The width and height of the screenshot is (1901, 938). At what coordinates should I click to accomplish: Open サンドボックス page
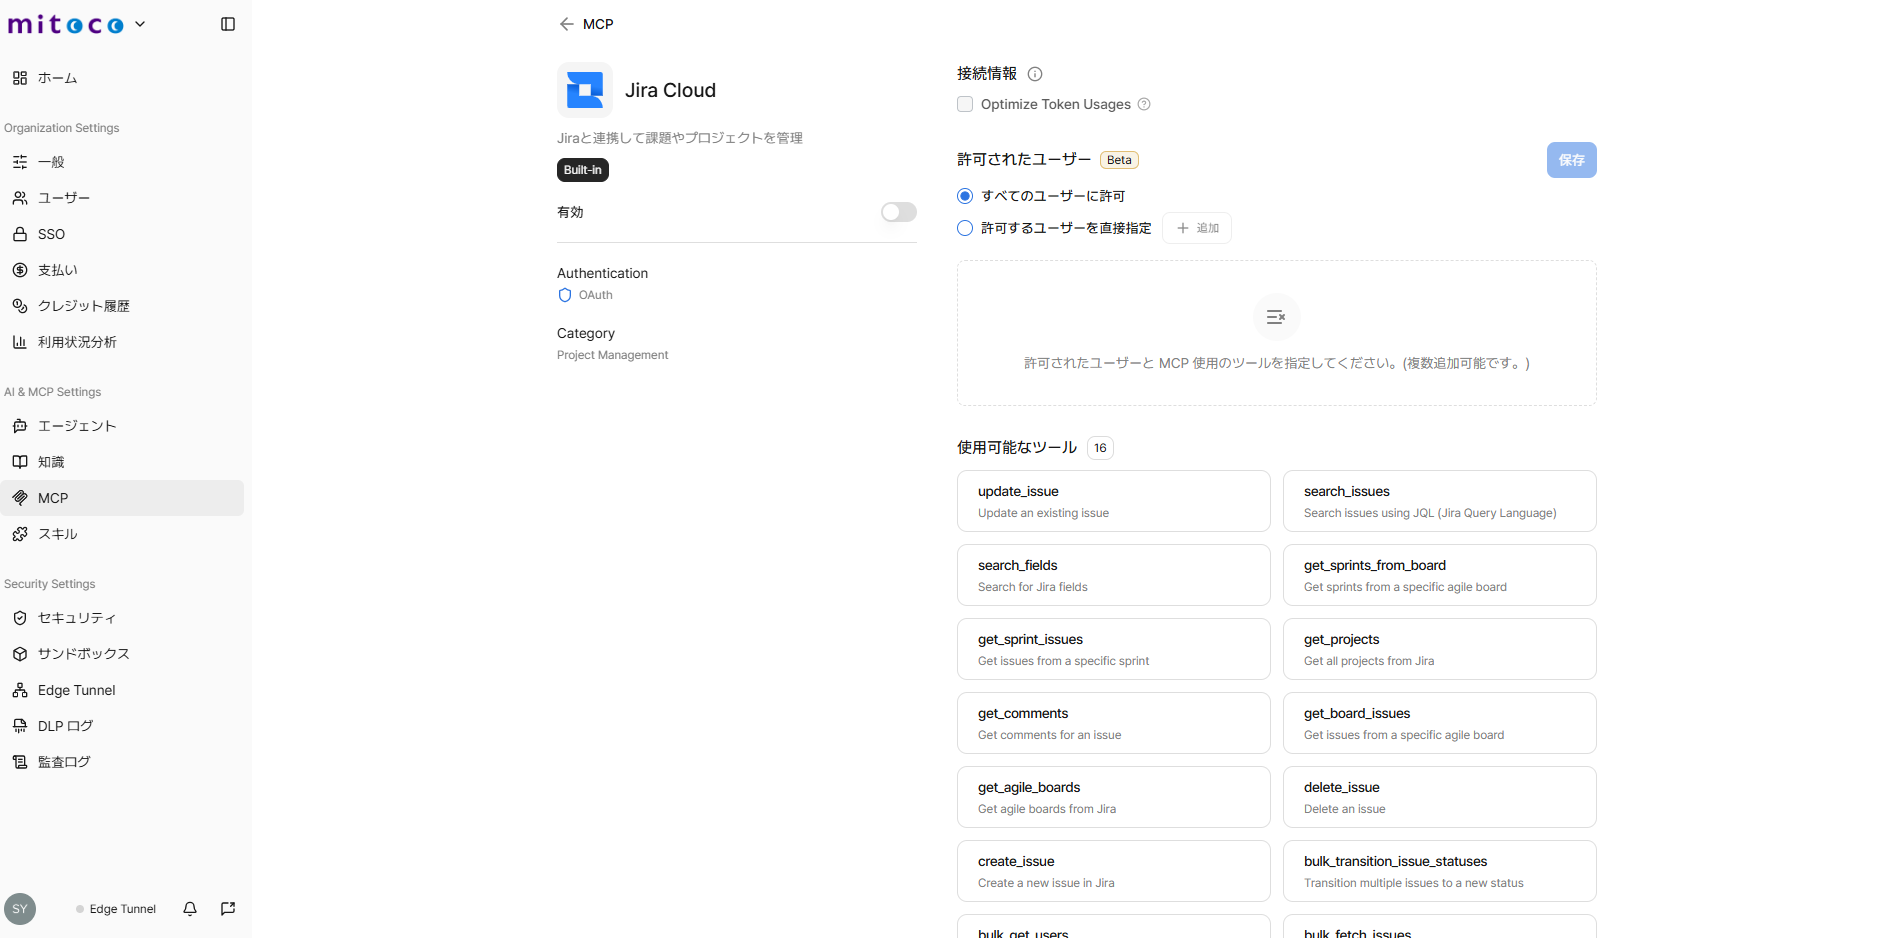click(x=122, y=654)
